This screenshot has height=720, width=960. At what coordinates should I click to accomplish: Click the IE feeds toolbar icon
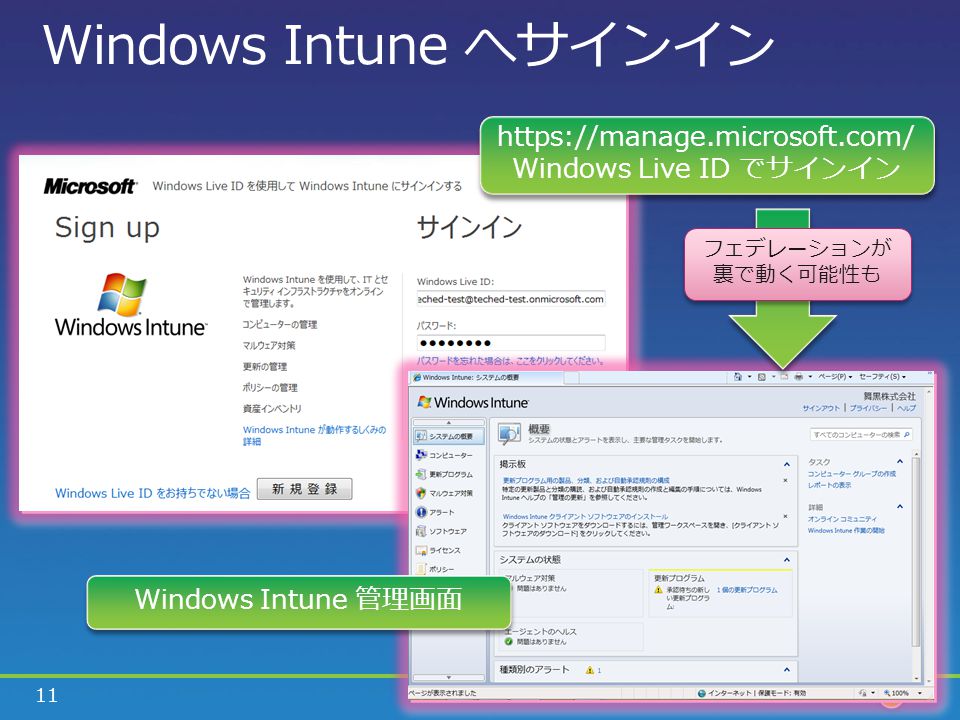(x=762, y=377)
